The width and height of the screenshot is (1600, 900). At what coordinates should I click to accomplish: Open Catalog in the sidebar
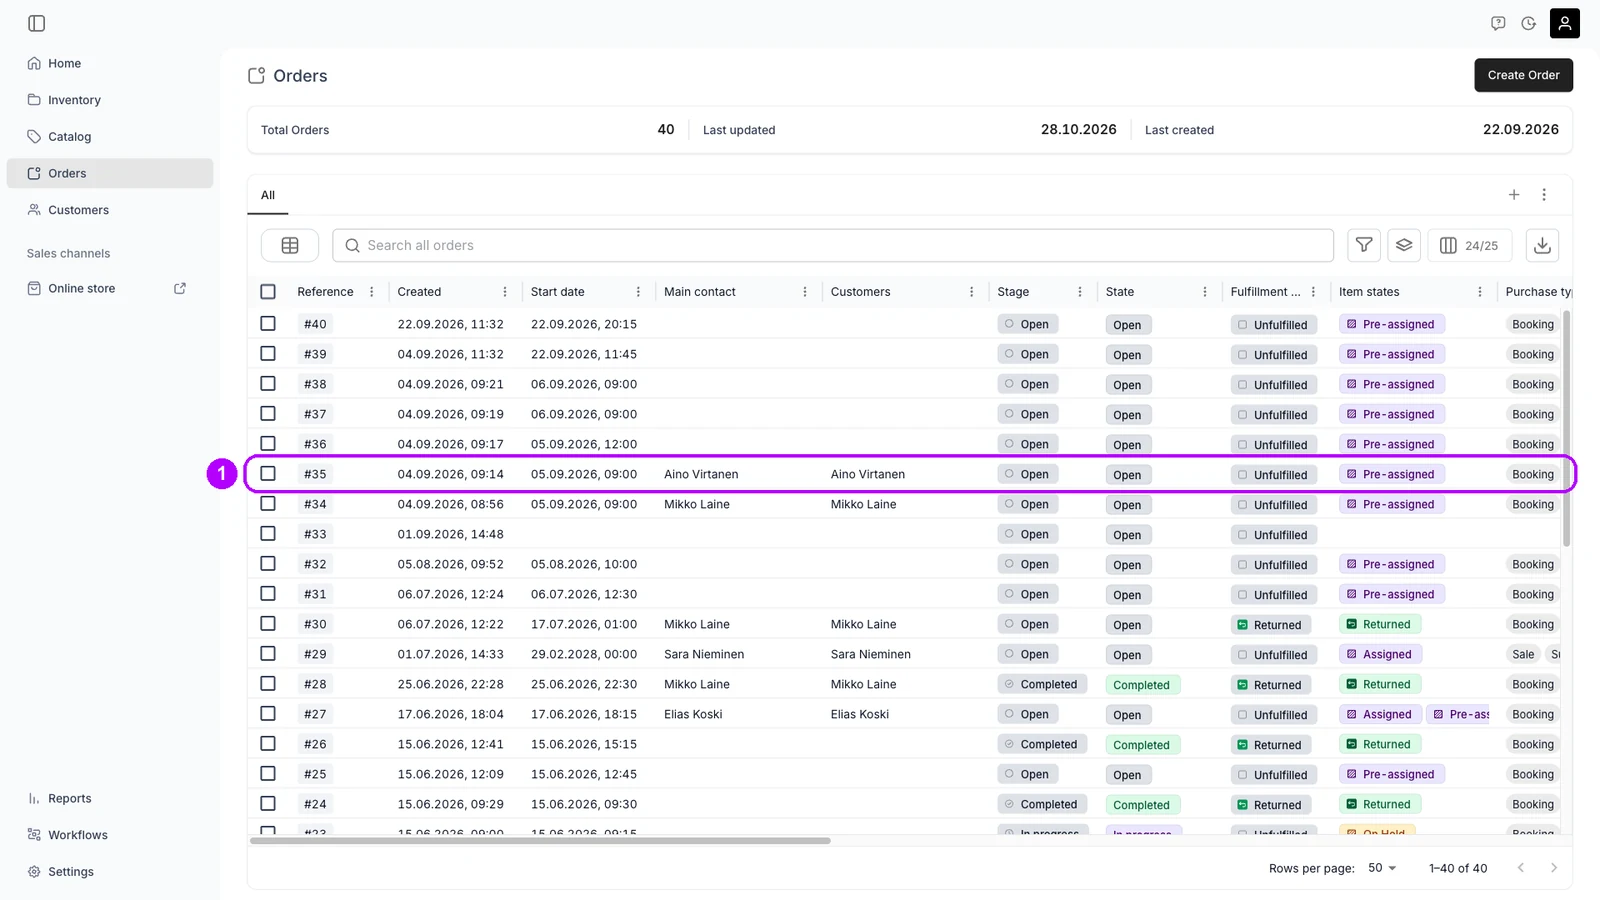(x=110, y=137)
